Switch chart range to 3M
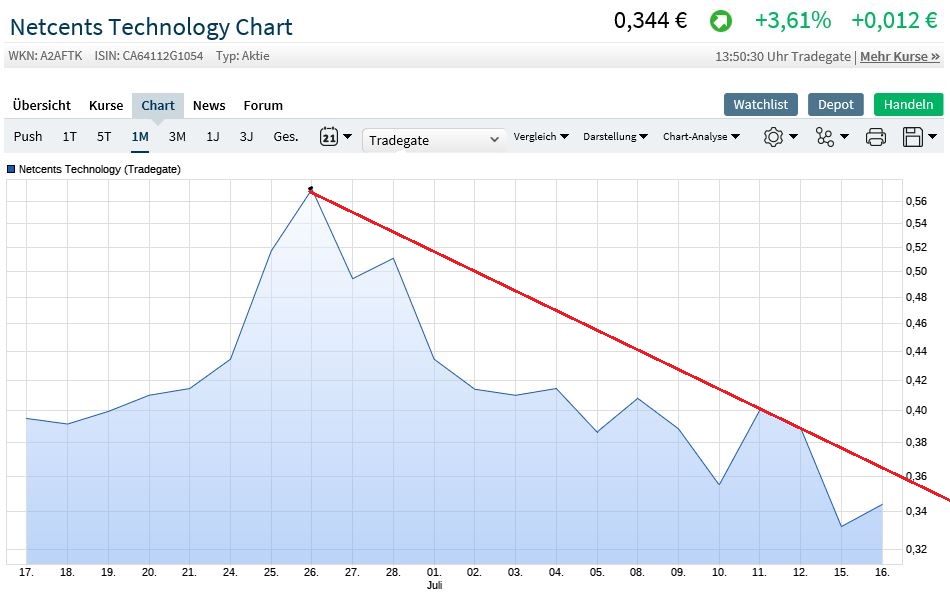Screen dimensions: 950x593 coord(177,137)
